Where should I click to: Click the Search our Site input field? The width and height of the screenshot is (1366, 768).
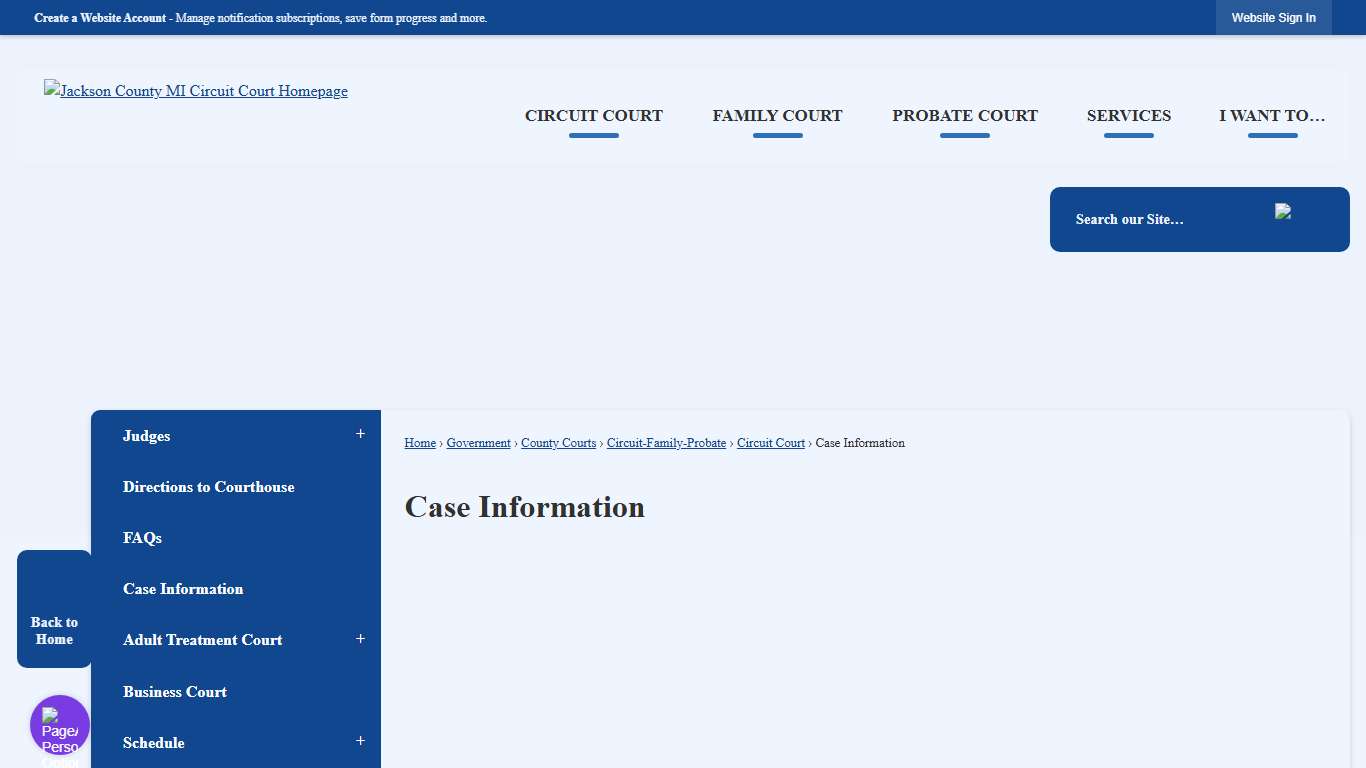click(1150, 219)
